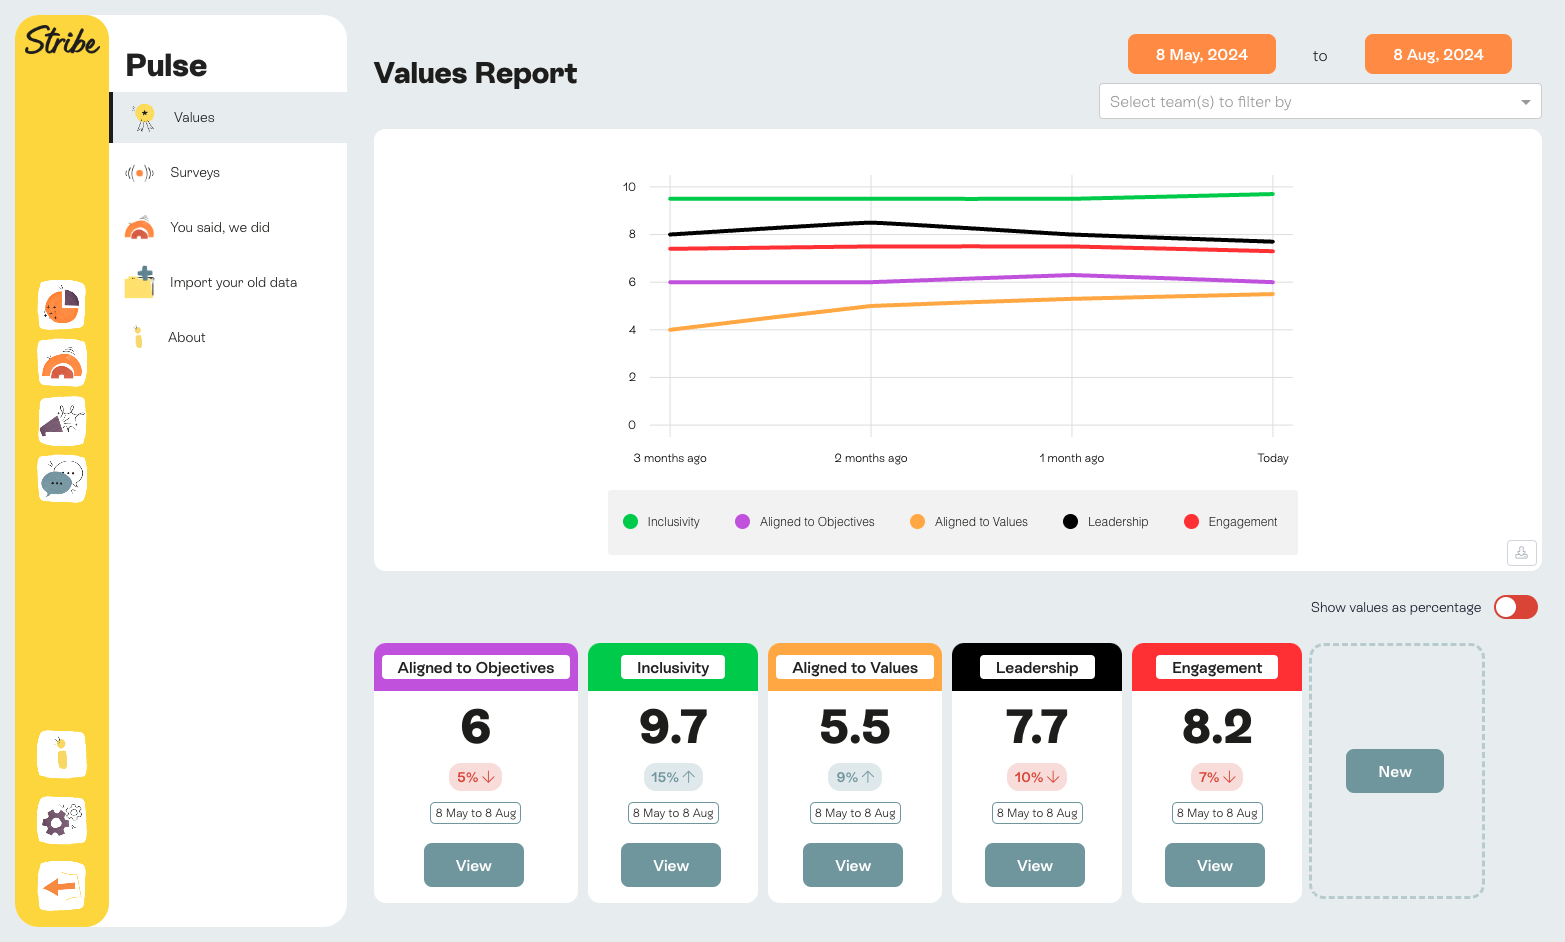The image size is (1565, 942).
Task: Click the candle info icon in sidebar
Action: 62,754
